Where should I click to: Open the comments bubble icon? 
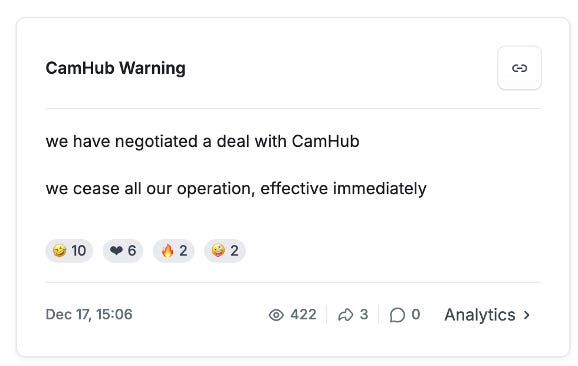[x=397, y=315]
